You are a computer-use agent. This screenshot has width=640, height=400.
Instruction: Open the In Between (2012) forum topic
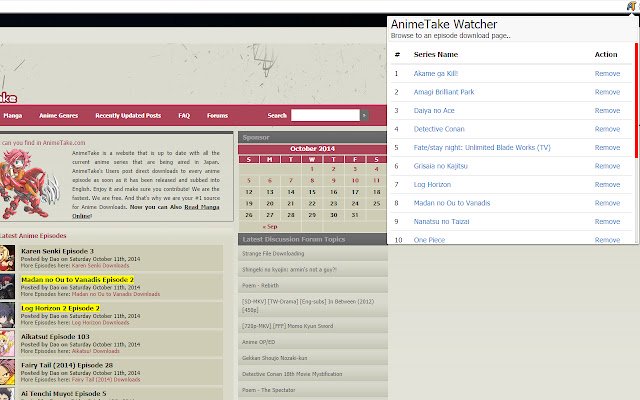point(308,306)
